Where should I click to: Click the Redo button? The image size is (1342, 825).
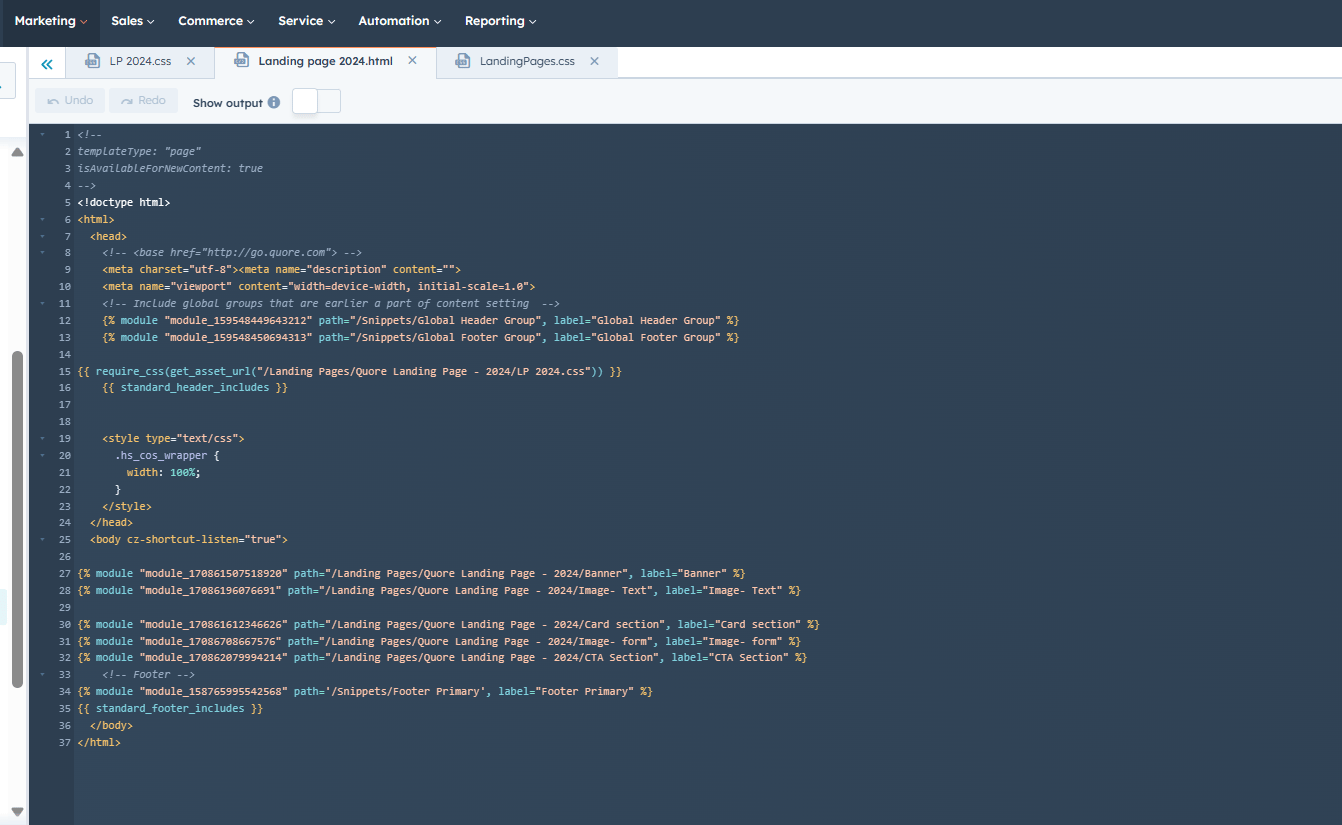pyautogui.click(x=143, y=100)
